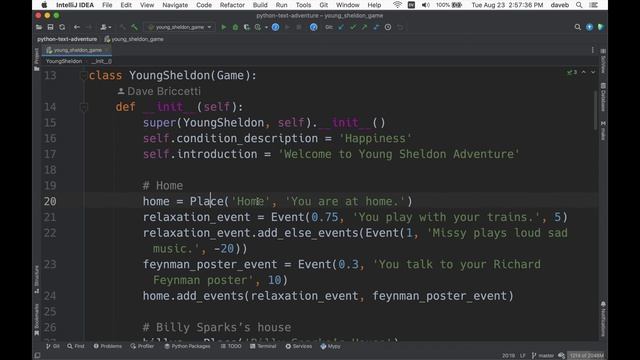Click the 20:19 caret position in status bar

pyautogui.click(x=508, y=356)
